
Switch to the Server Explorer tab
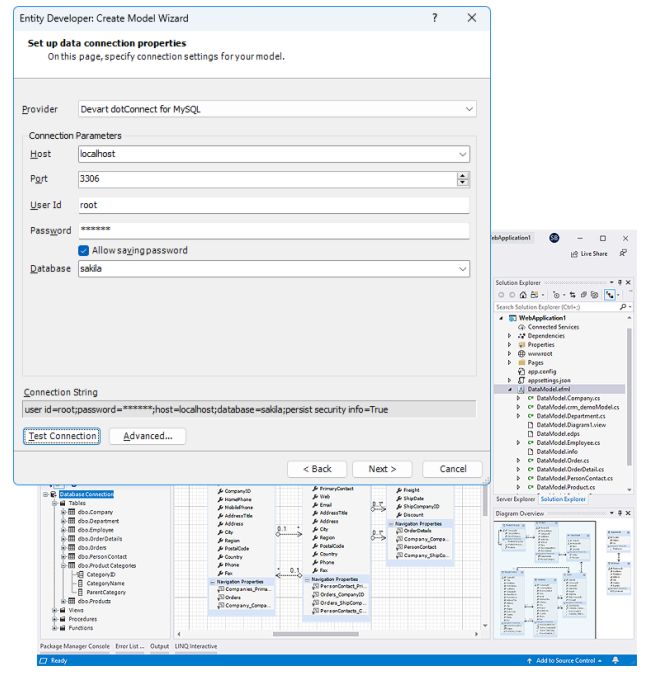(x=515, y=499)
